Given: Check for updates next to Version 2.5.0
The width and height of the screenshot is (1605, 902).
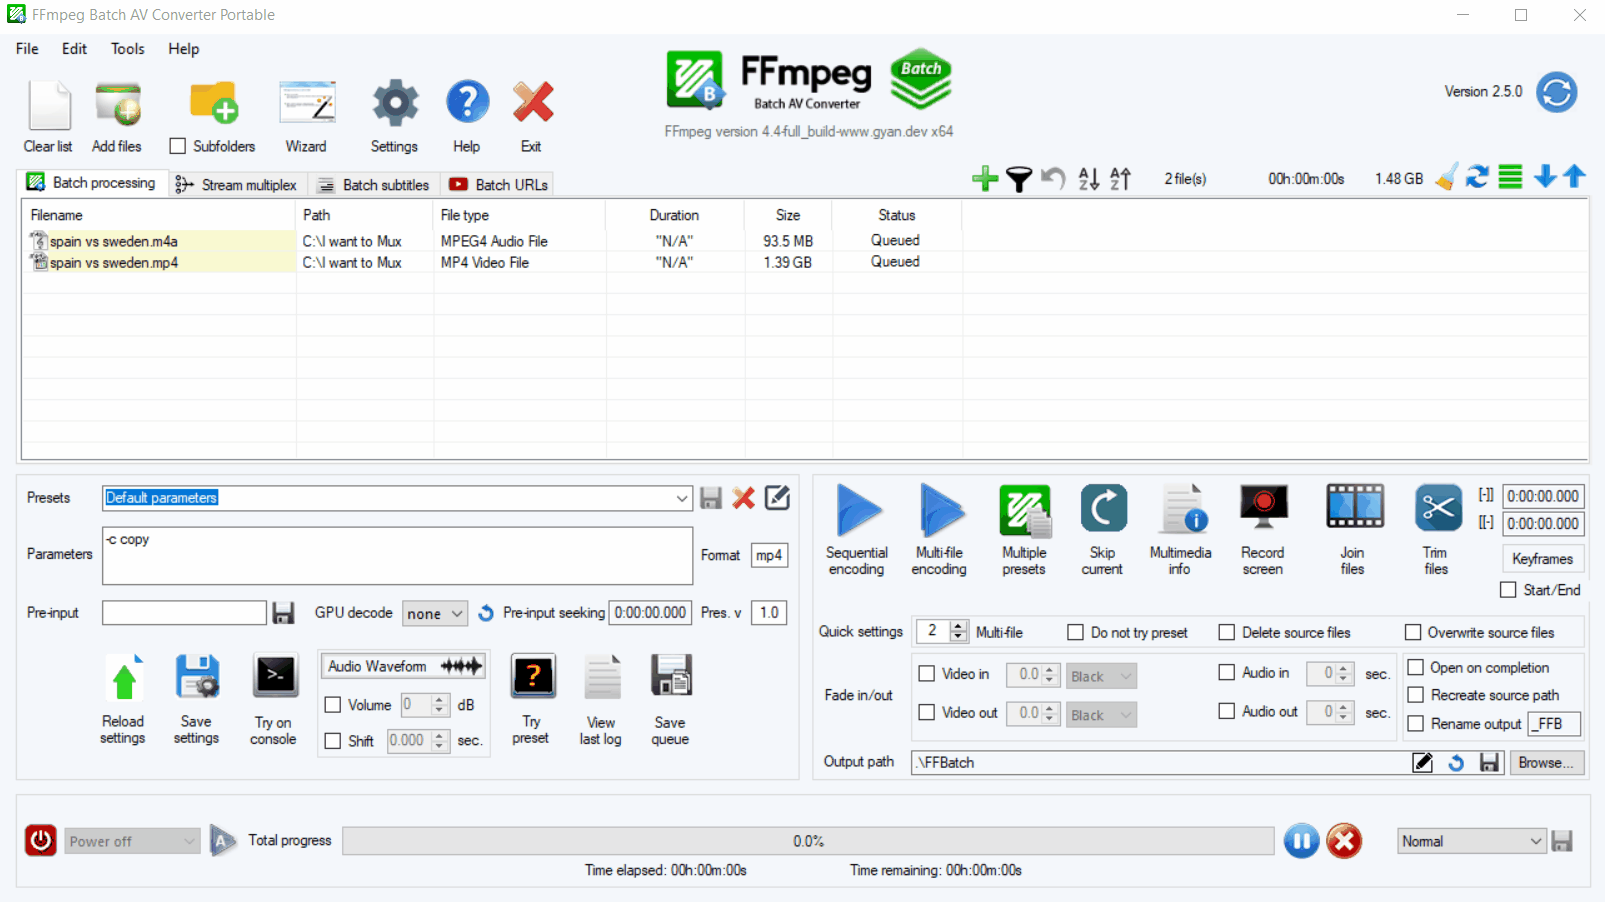Looking at the screenshot, I should (x=1557, y=92).
